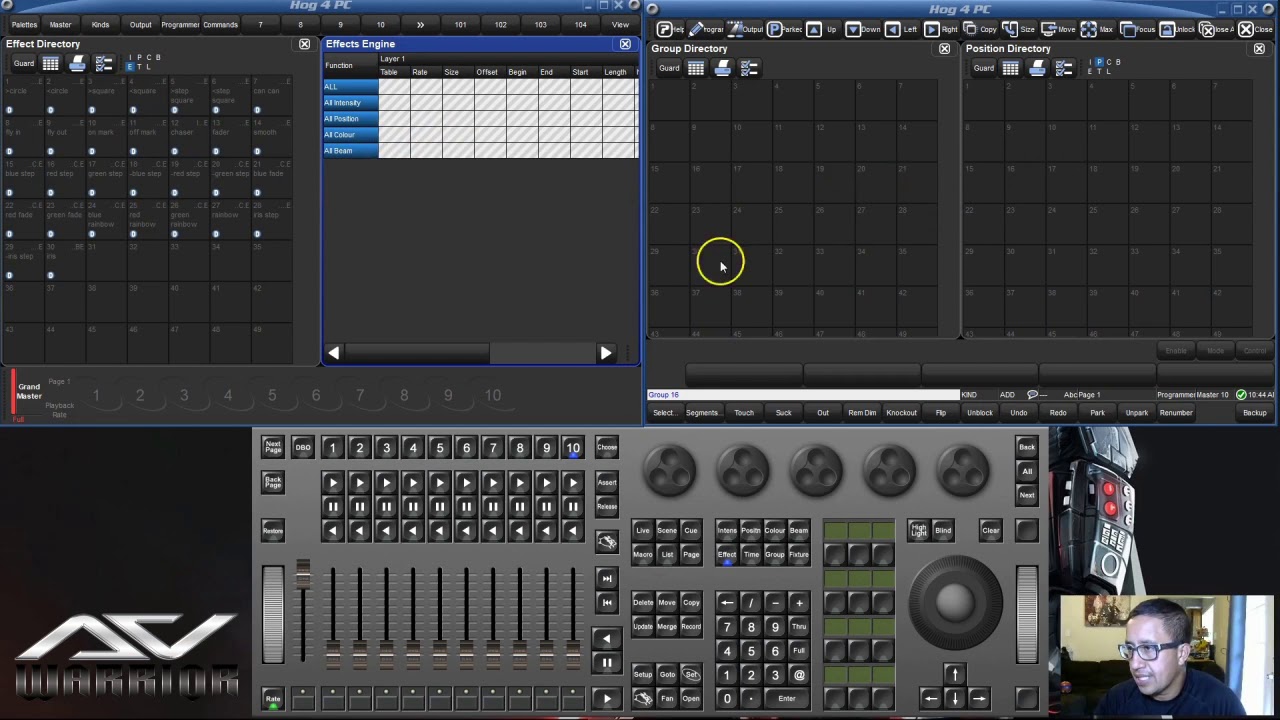Viewport: 1280px width, 720px height.
Task: Open the Programmer window from toolbar
Action: pos(705,29)
